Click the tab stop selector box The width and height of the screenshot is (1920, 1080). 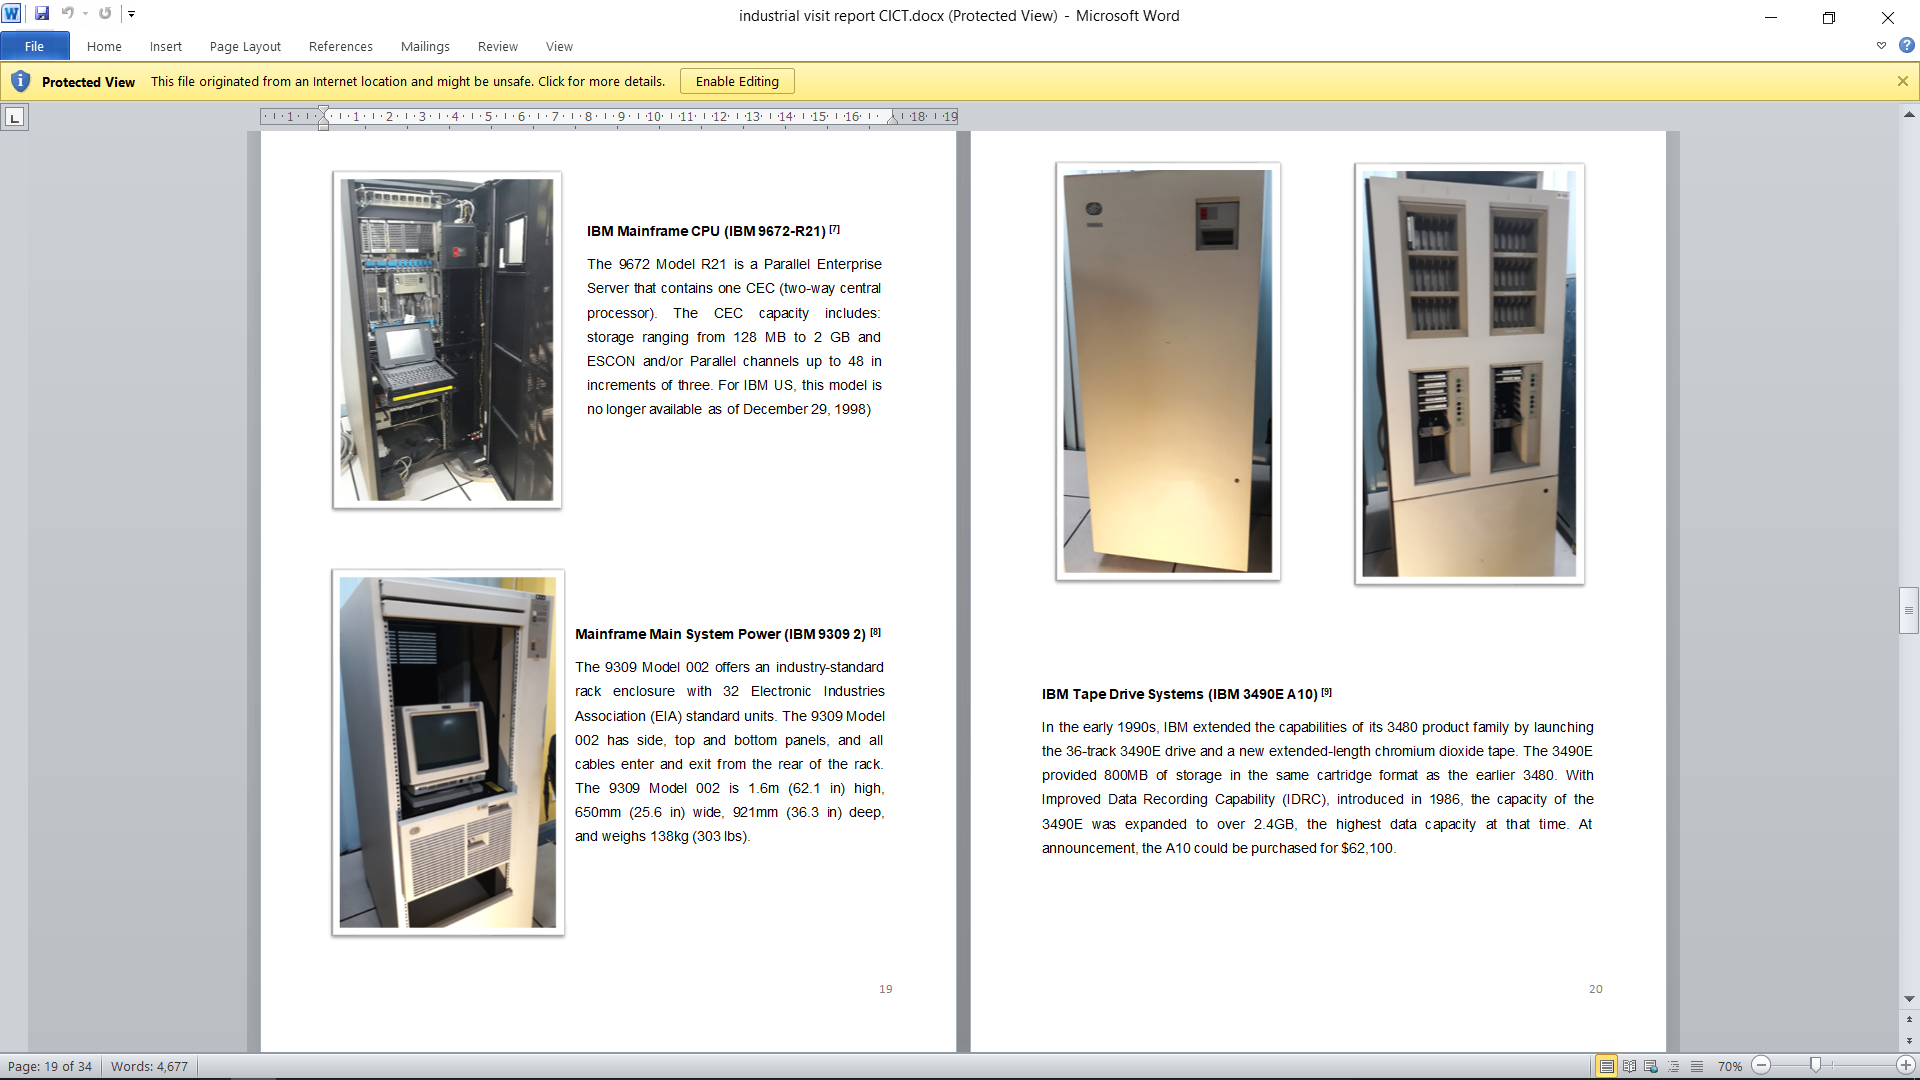(x=14, y=118)
